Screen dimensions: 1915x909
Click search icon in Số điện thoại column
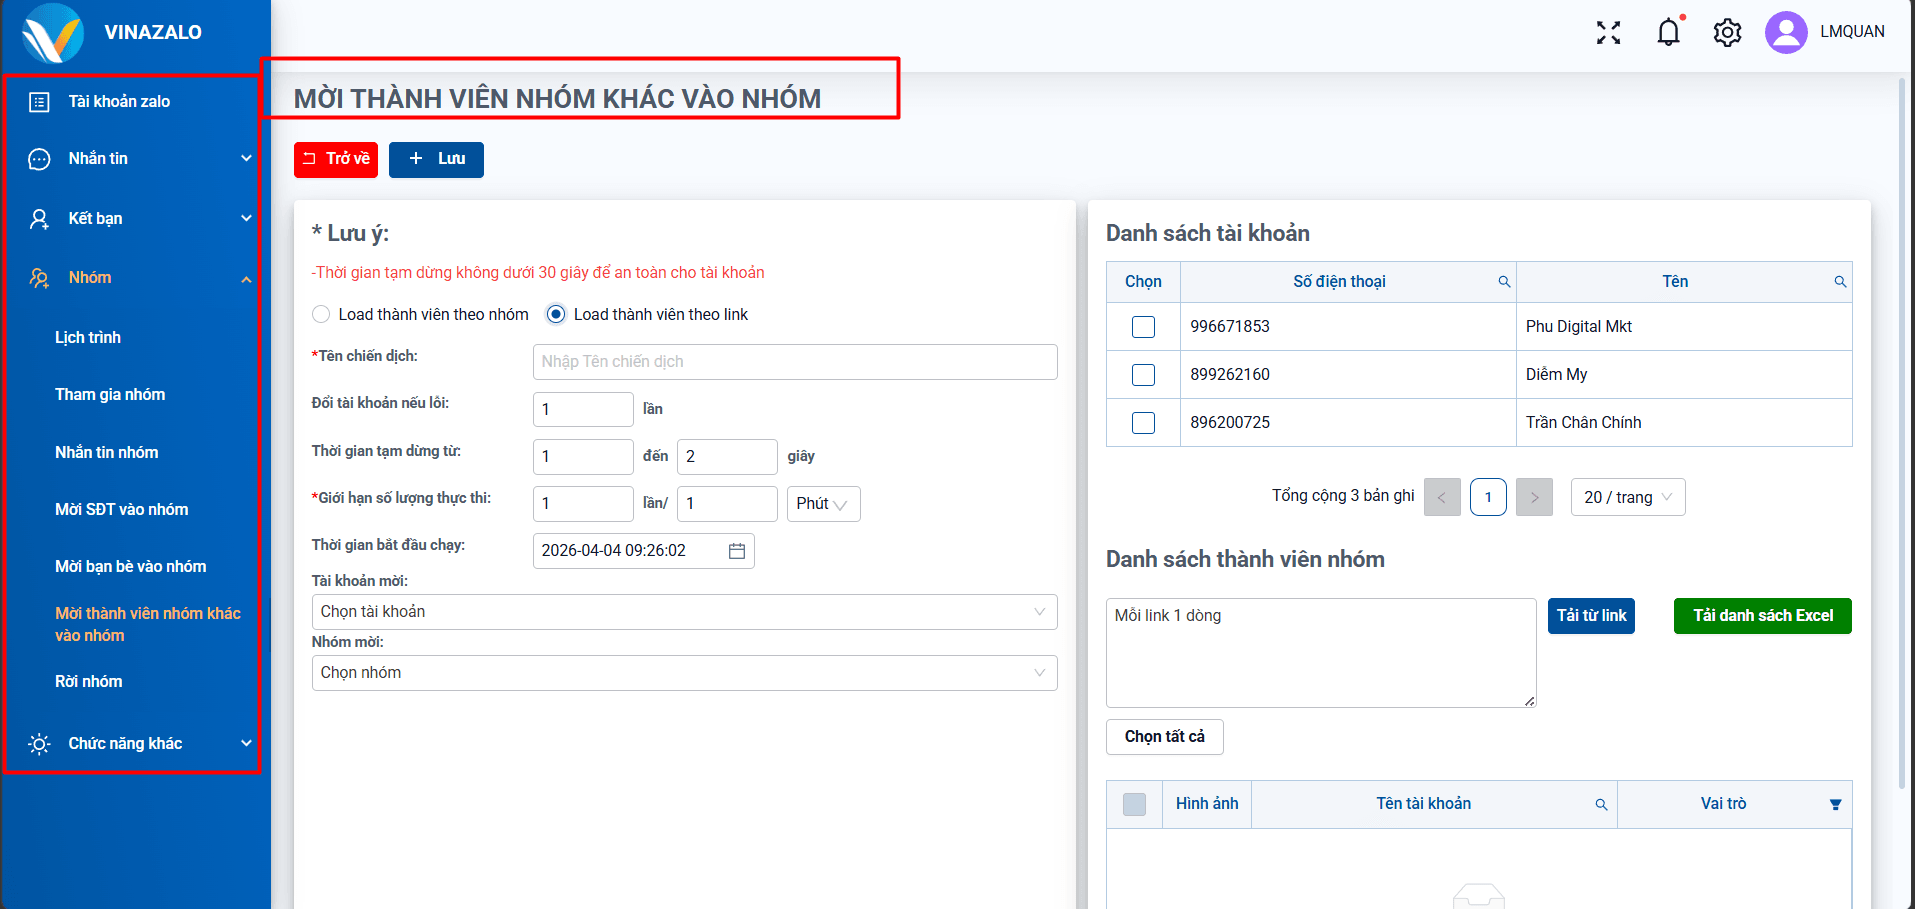coord(1504,282)
